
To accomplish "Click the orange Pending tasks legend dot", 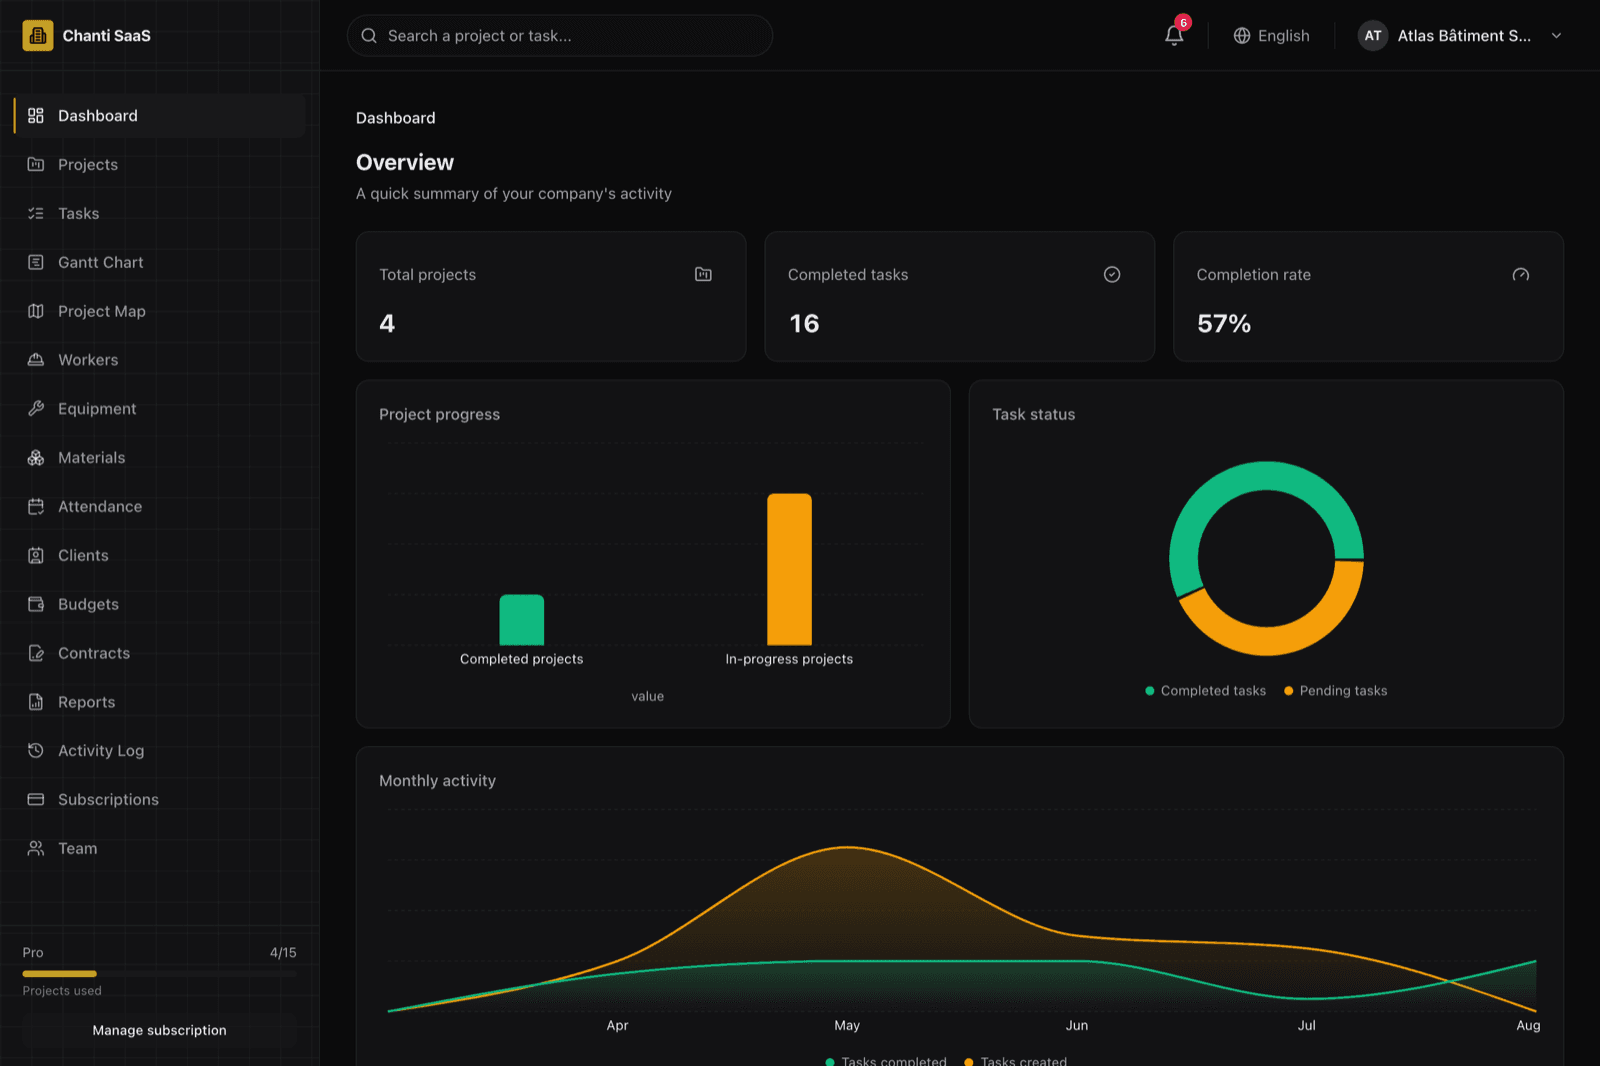I will [1289, 691].
